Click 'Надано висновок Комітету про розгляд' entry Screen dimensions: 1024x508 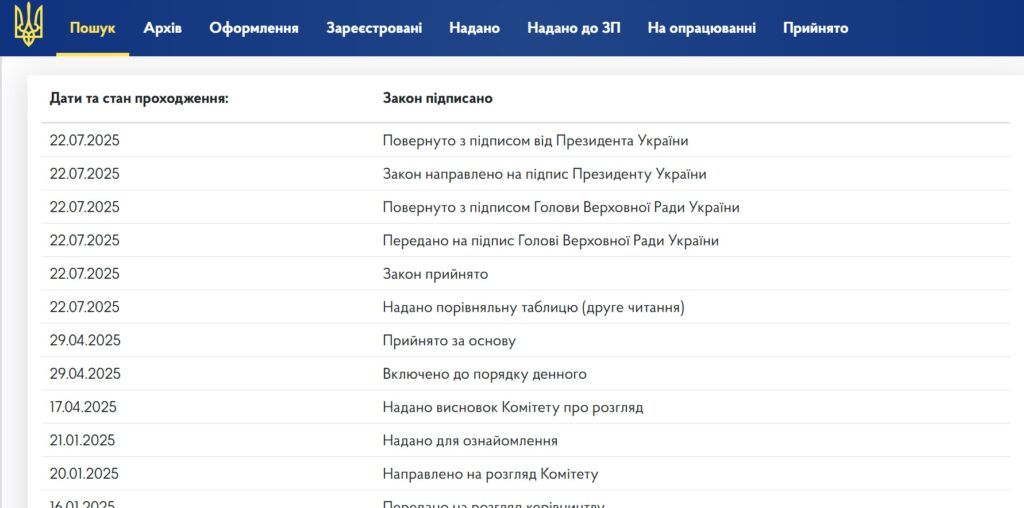click(513, 407)
